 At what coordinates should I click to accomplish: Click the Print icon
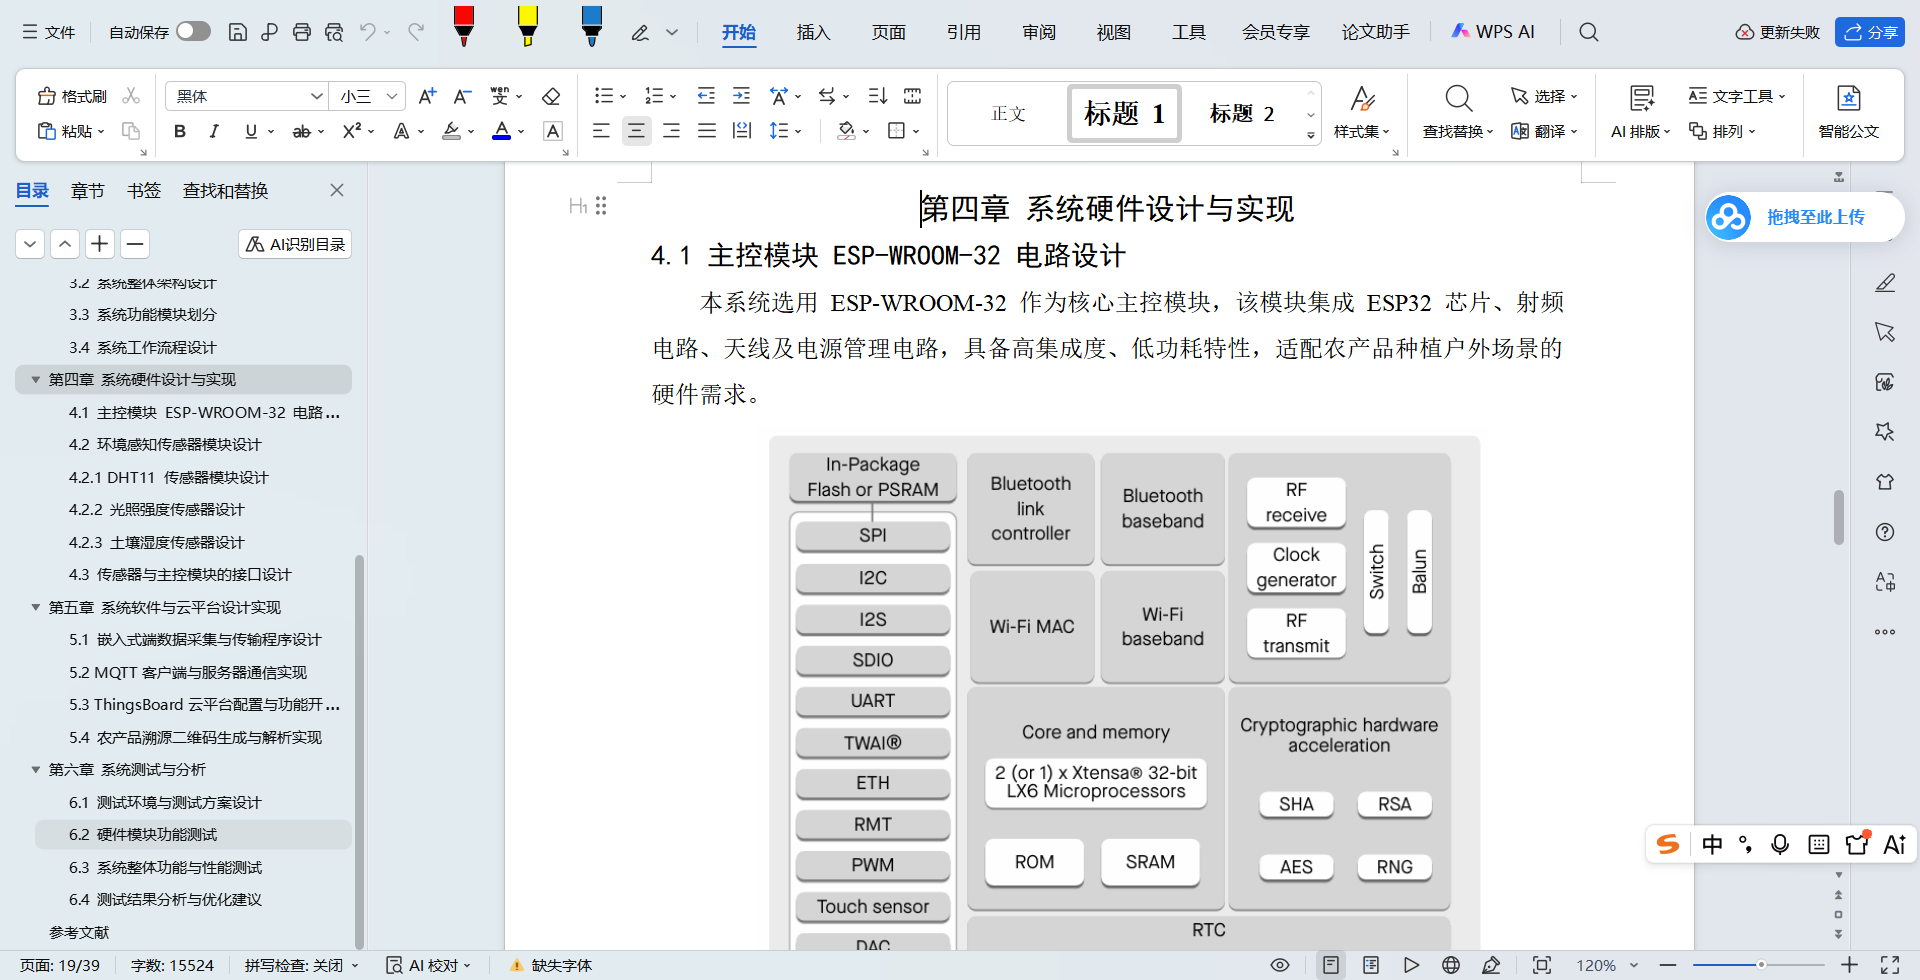302,32
